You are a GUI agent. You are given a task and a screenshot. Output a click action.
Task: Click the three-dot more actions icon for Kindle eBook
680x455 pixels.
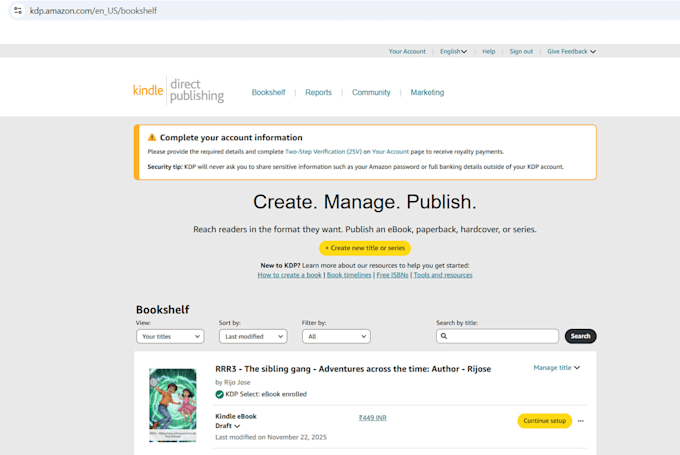point(581,421)
